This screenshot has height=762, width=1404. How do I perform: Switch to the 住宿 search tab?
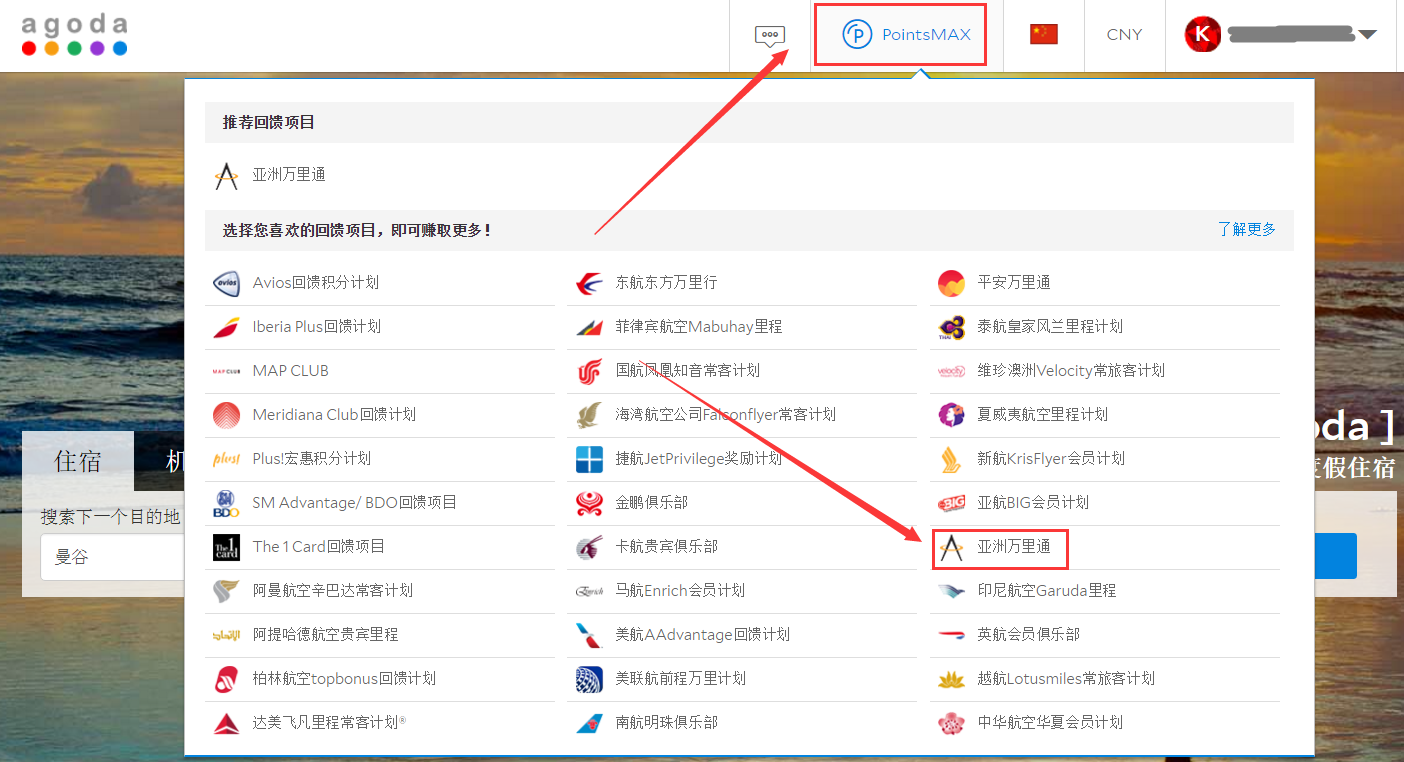point(78,461)
